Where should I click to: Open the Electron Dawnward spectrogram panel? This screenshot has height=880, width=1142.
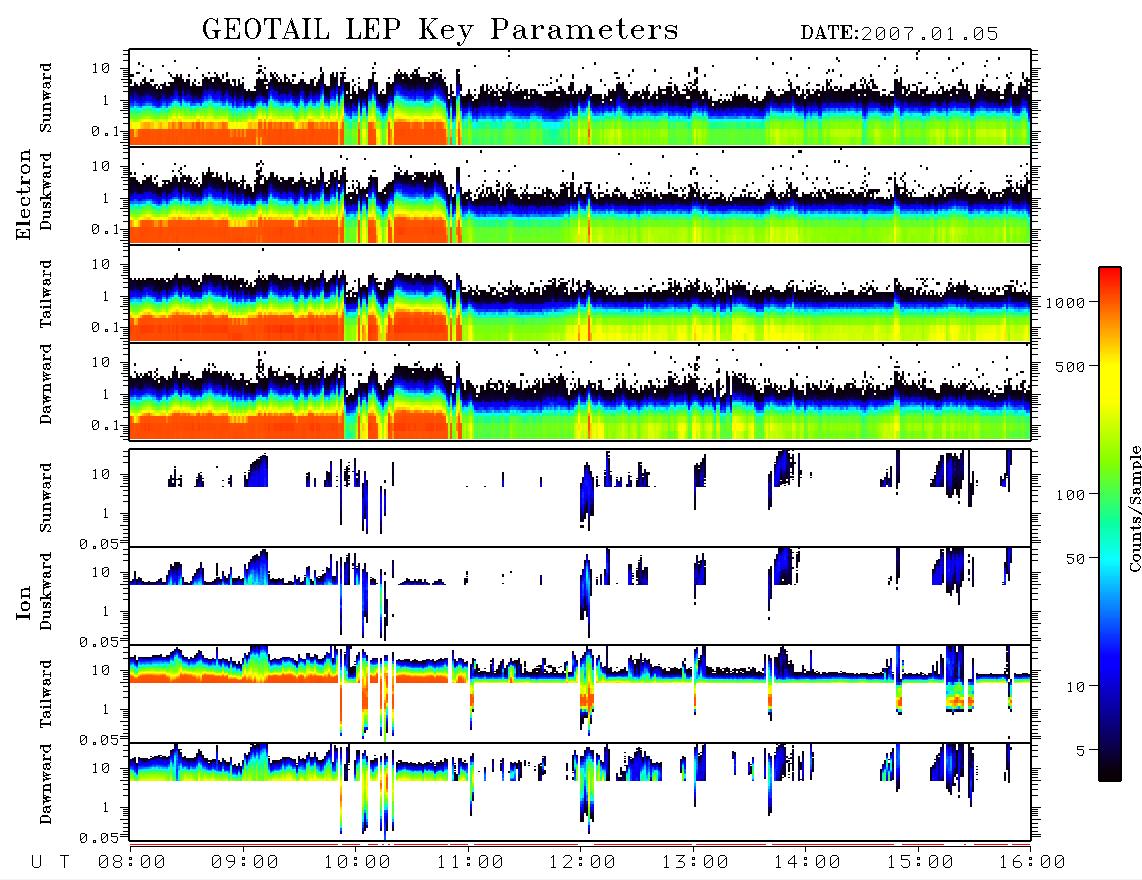point(580,391)
